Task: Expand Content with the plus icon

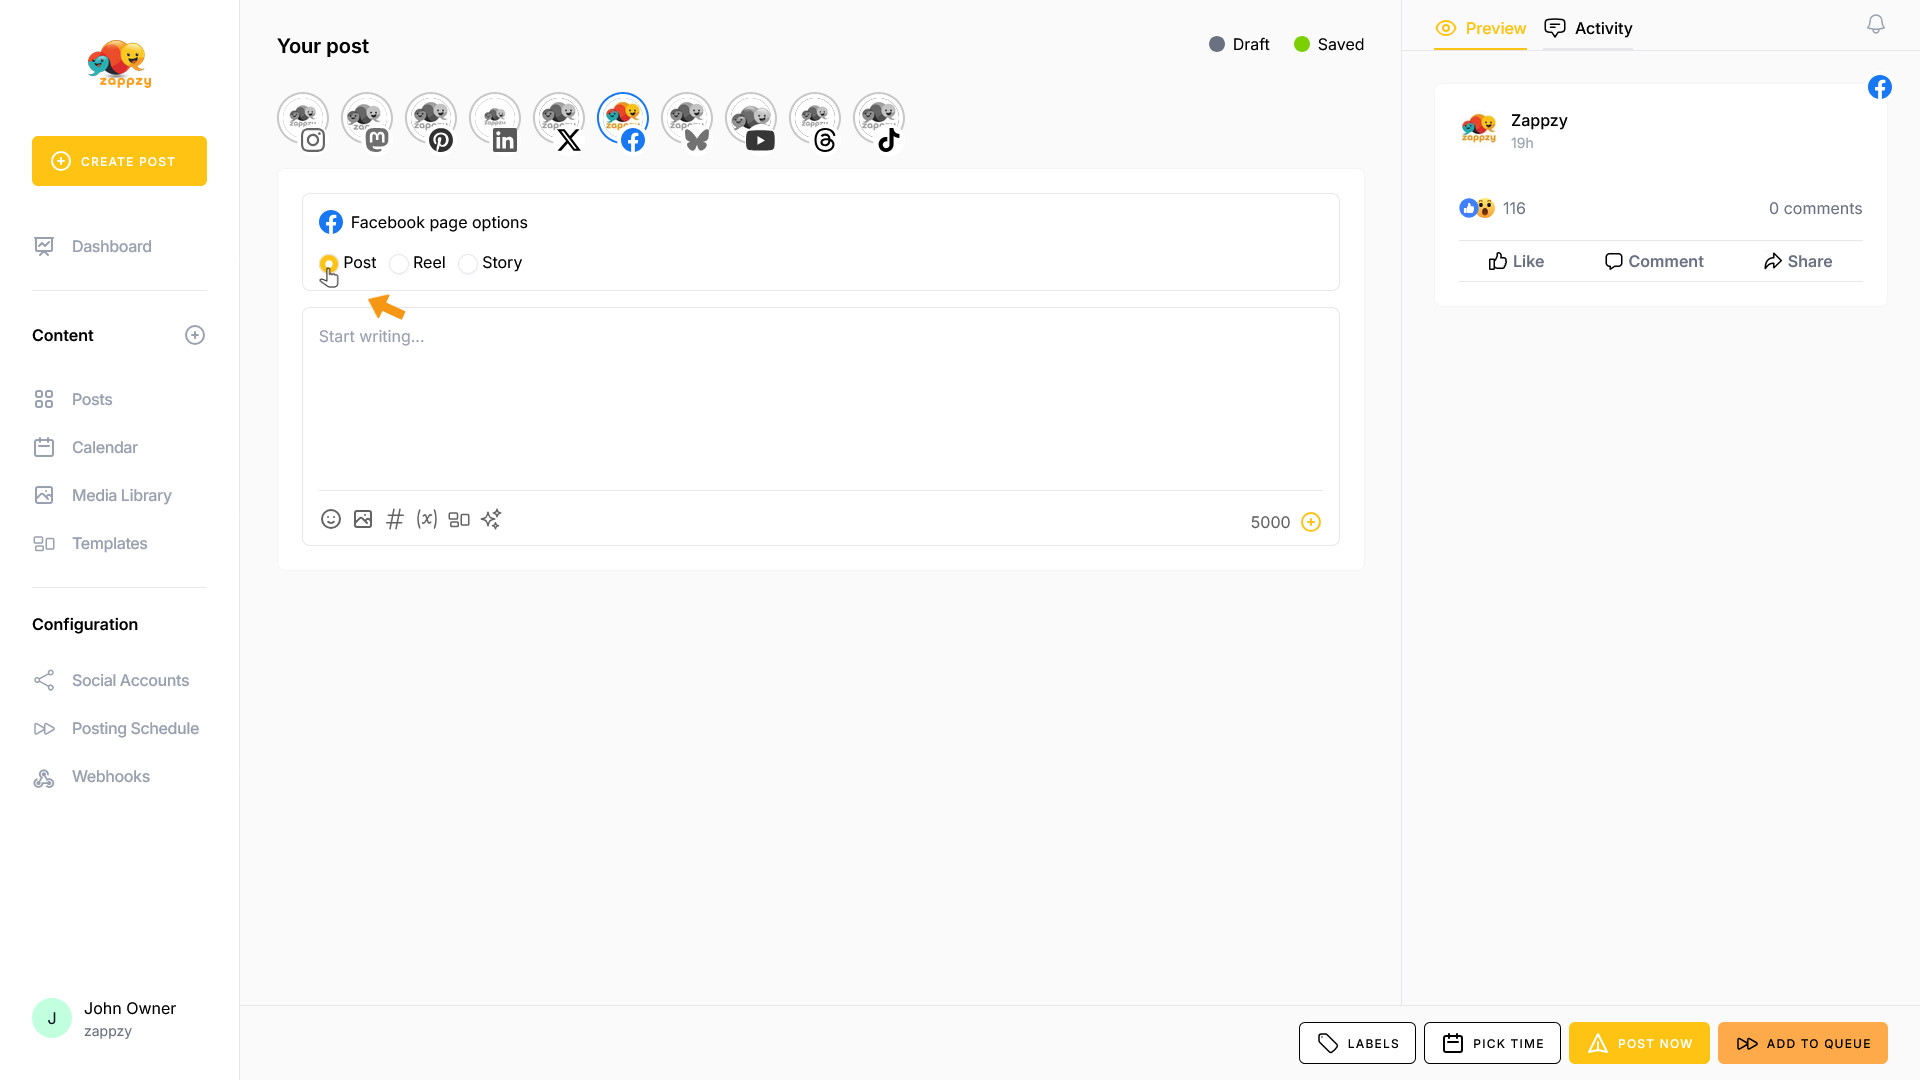Action: click(x=195, y=335)
